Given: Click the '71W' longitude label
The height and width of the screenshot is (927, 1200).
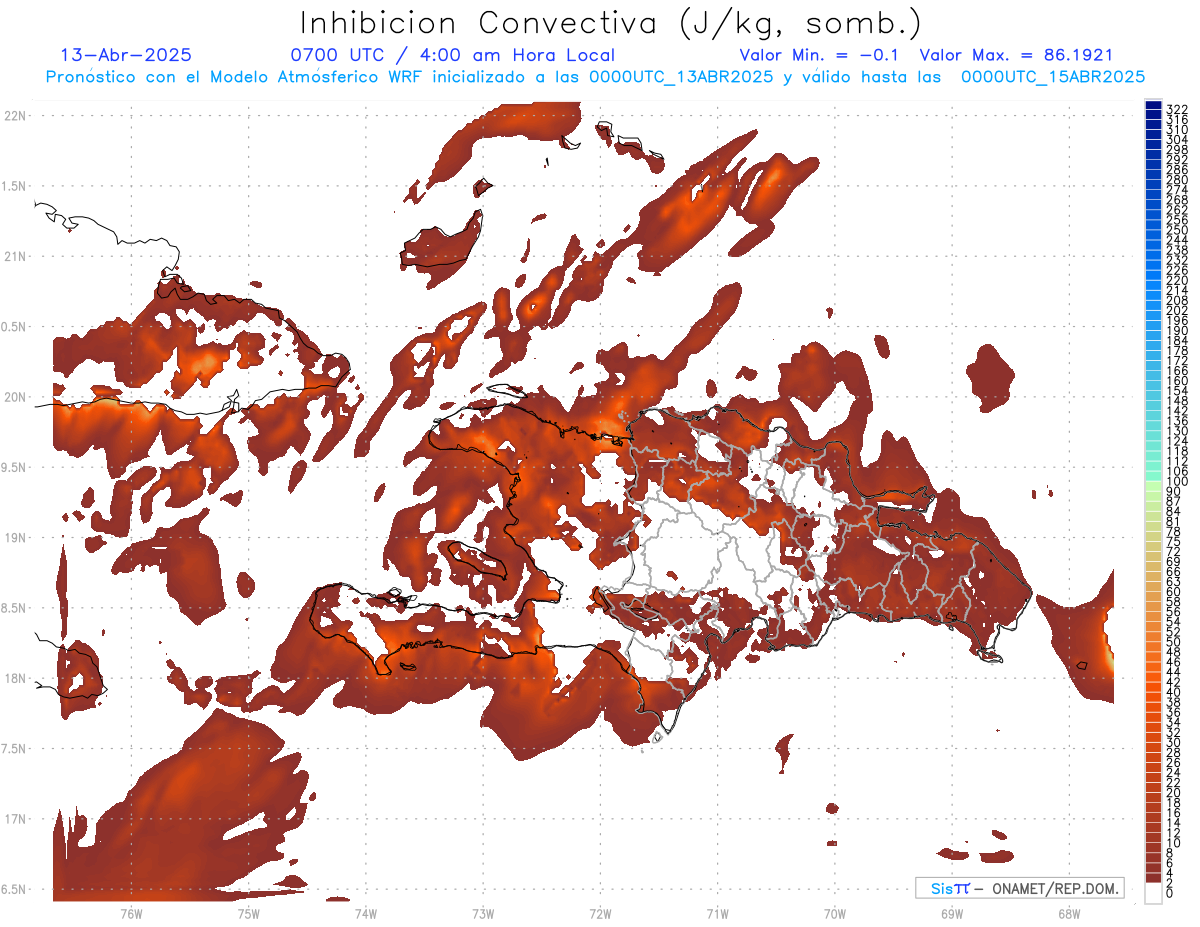Looking at the screenshot, I should (717, 914).
